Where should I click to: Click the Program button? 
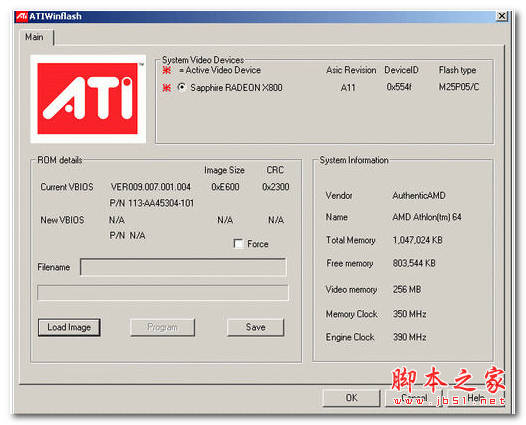coord(162,327)
